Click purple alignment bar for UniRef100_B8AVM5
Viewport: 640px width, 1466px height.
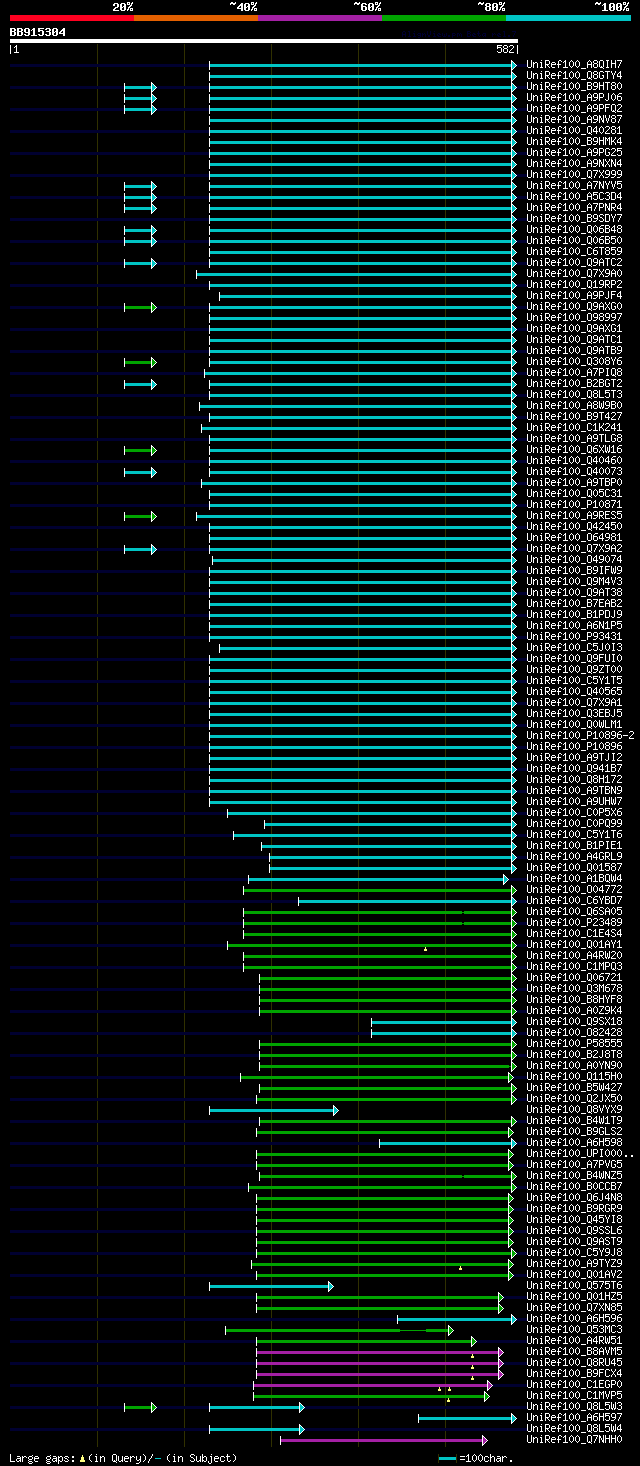(x=380, y=1352)
